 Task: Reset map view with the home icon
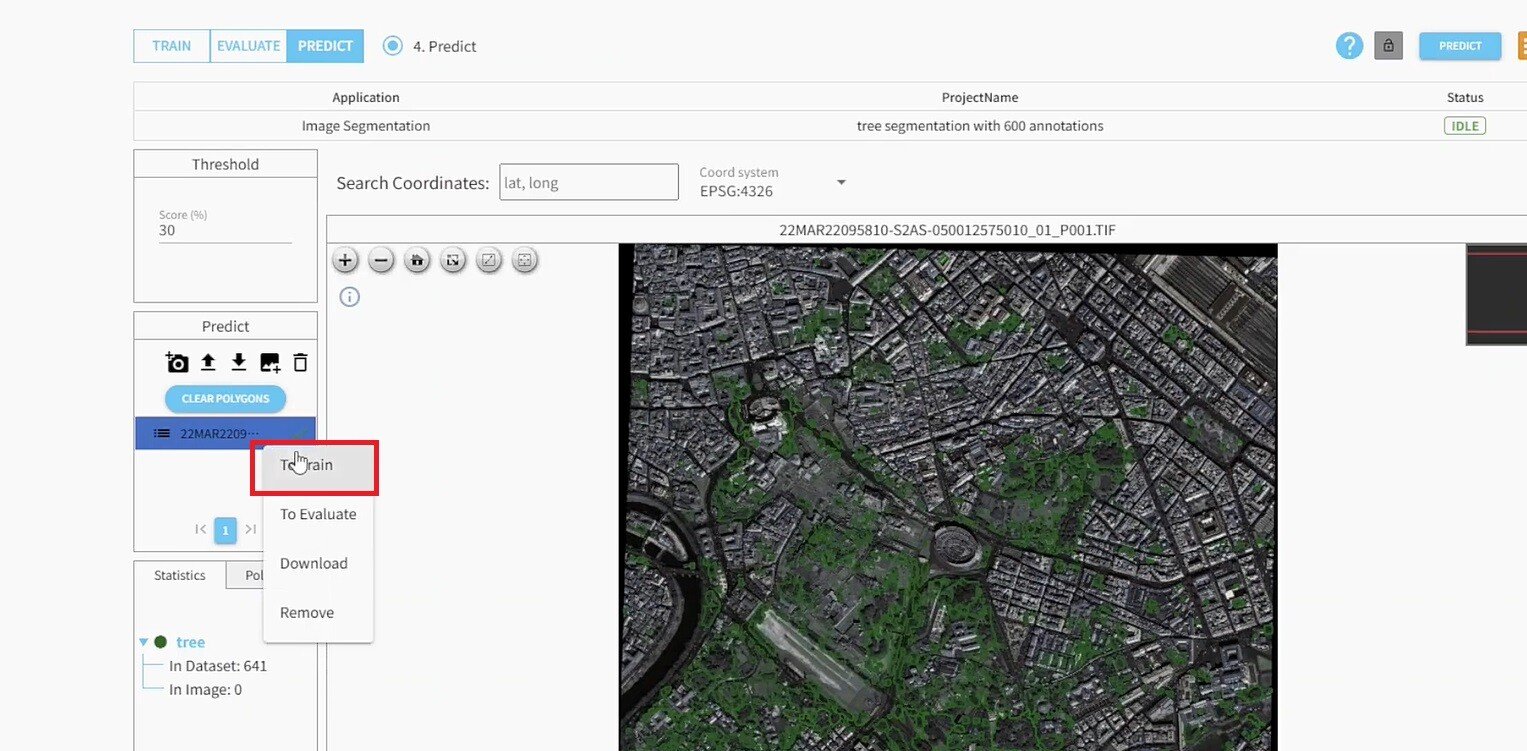tap(417, 260)
